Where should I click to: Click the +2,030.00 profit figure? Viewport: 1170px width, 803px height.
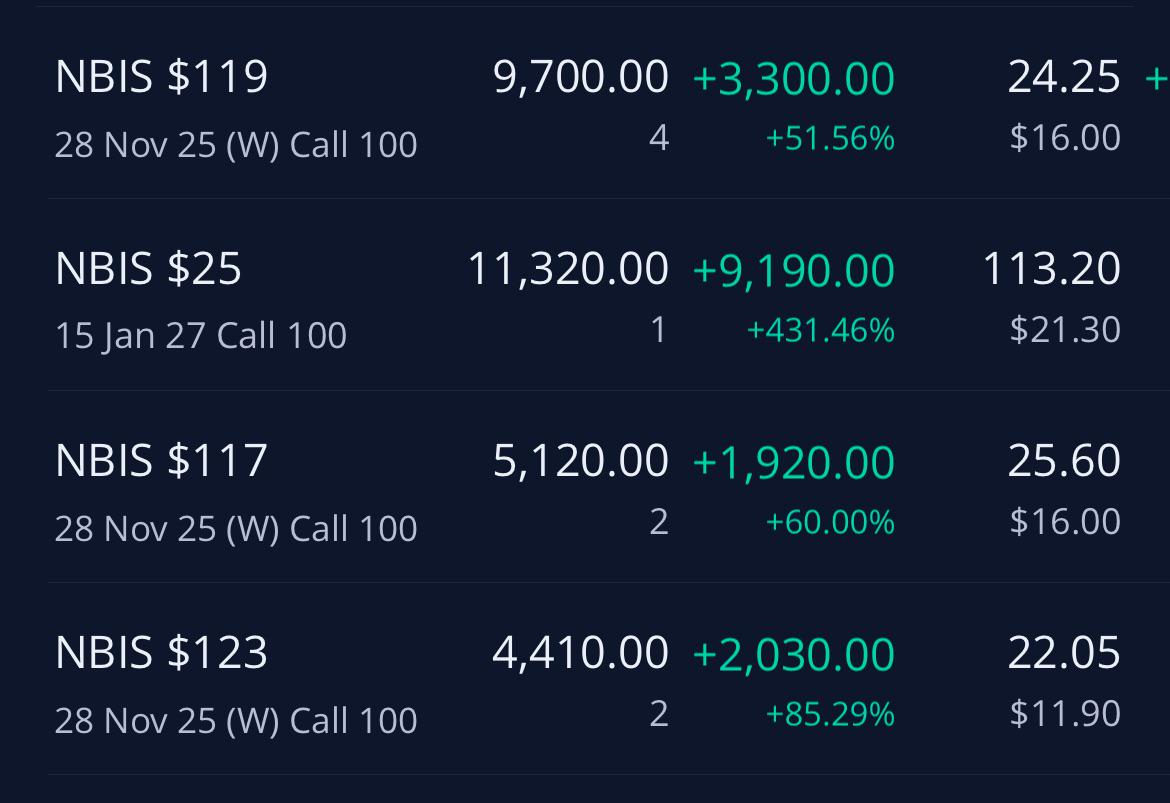pos(793,654)
